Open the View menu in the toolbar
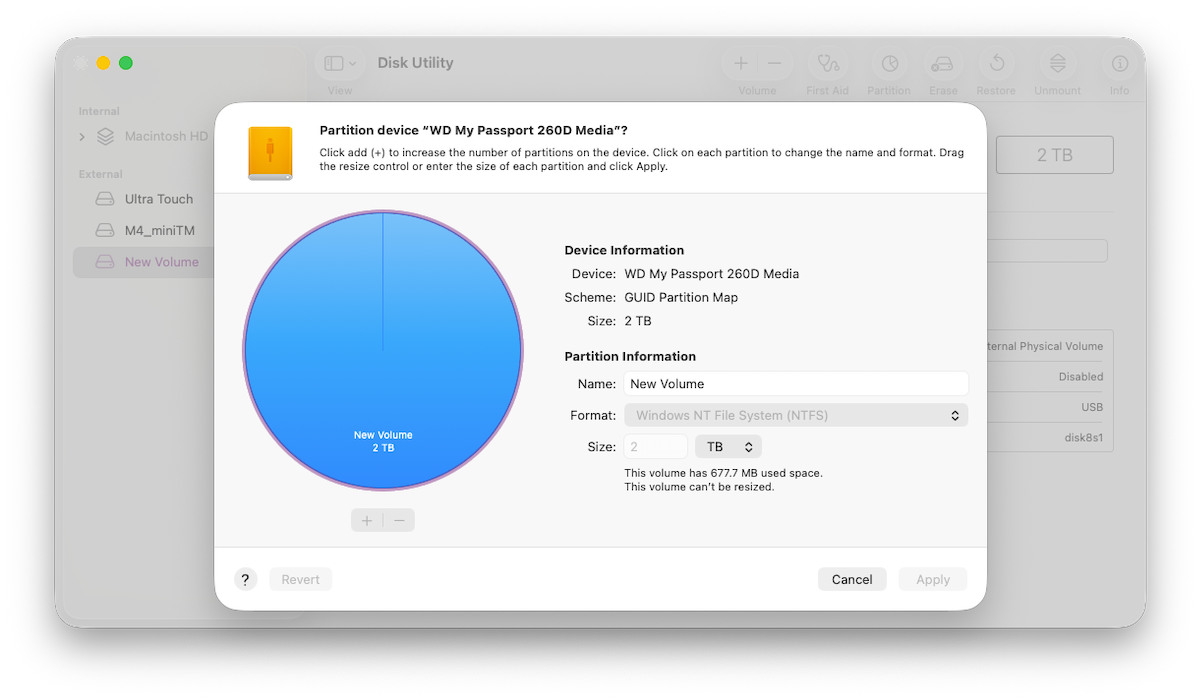 tap(339, 62)
